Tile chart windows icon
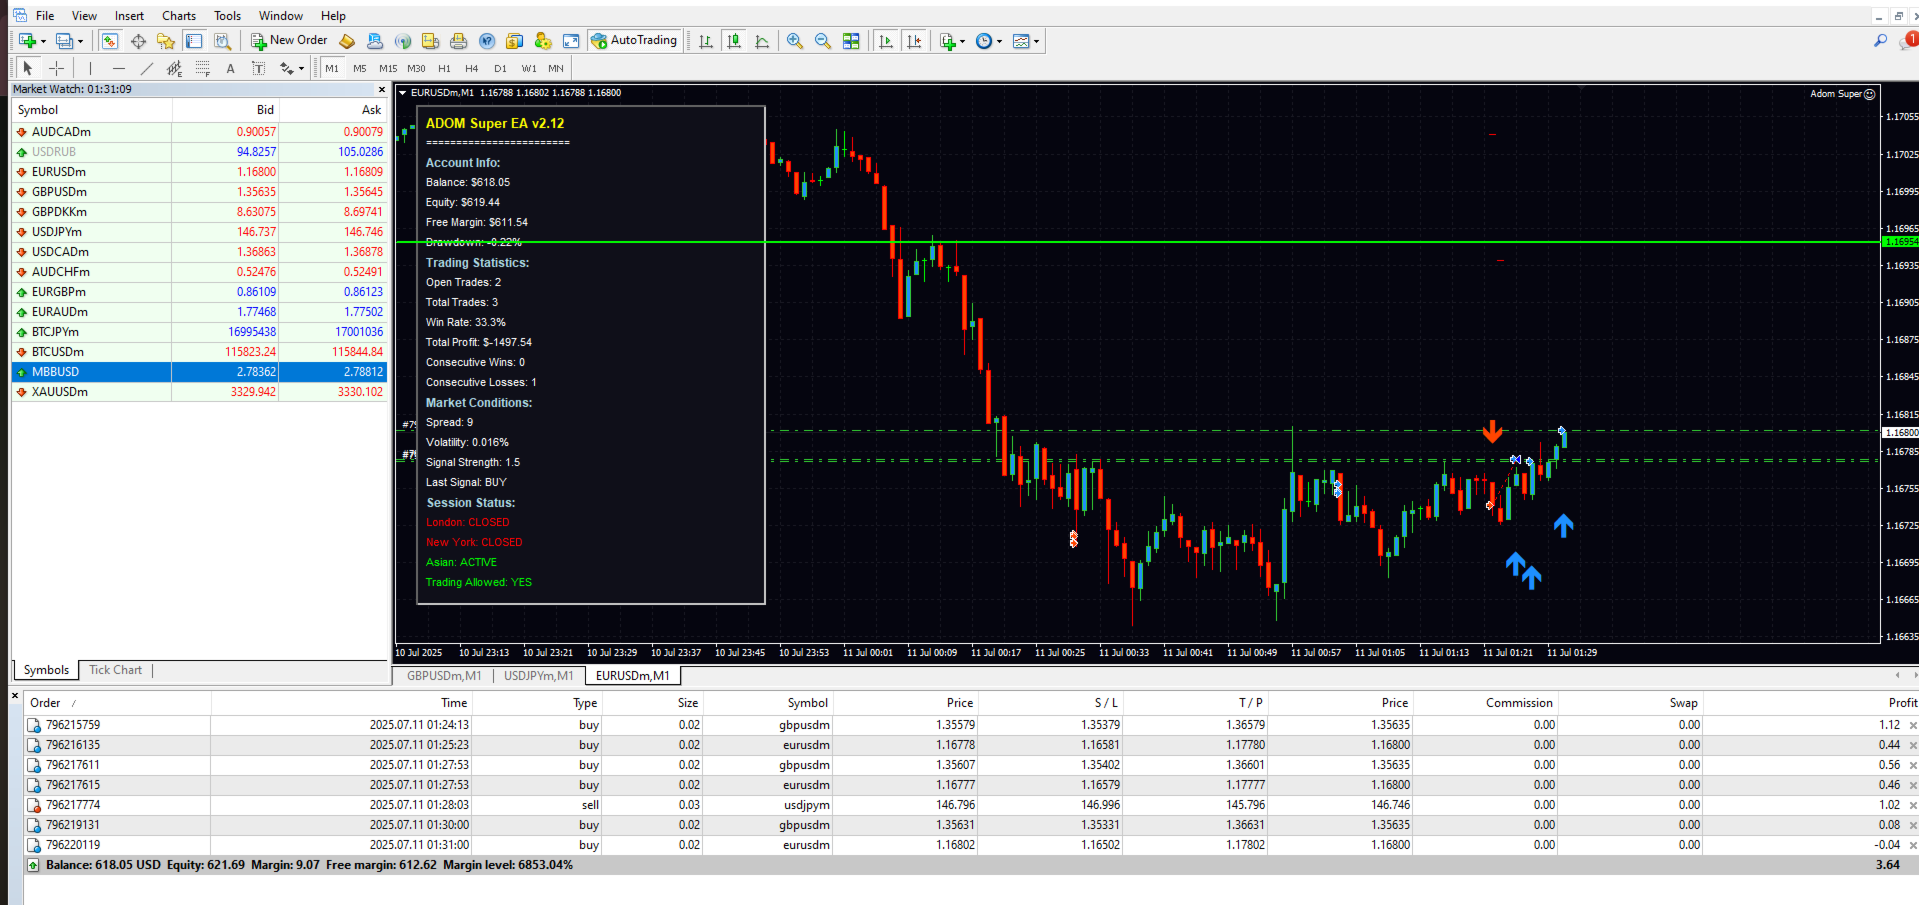This screenshot has height=905, width=1919. pyautogui.click(x=851, y=41)
